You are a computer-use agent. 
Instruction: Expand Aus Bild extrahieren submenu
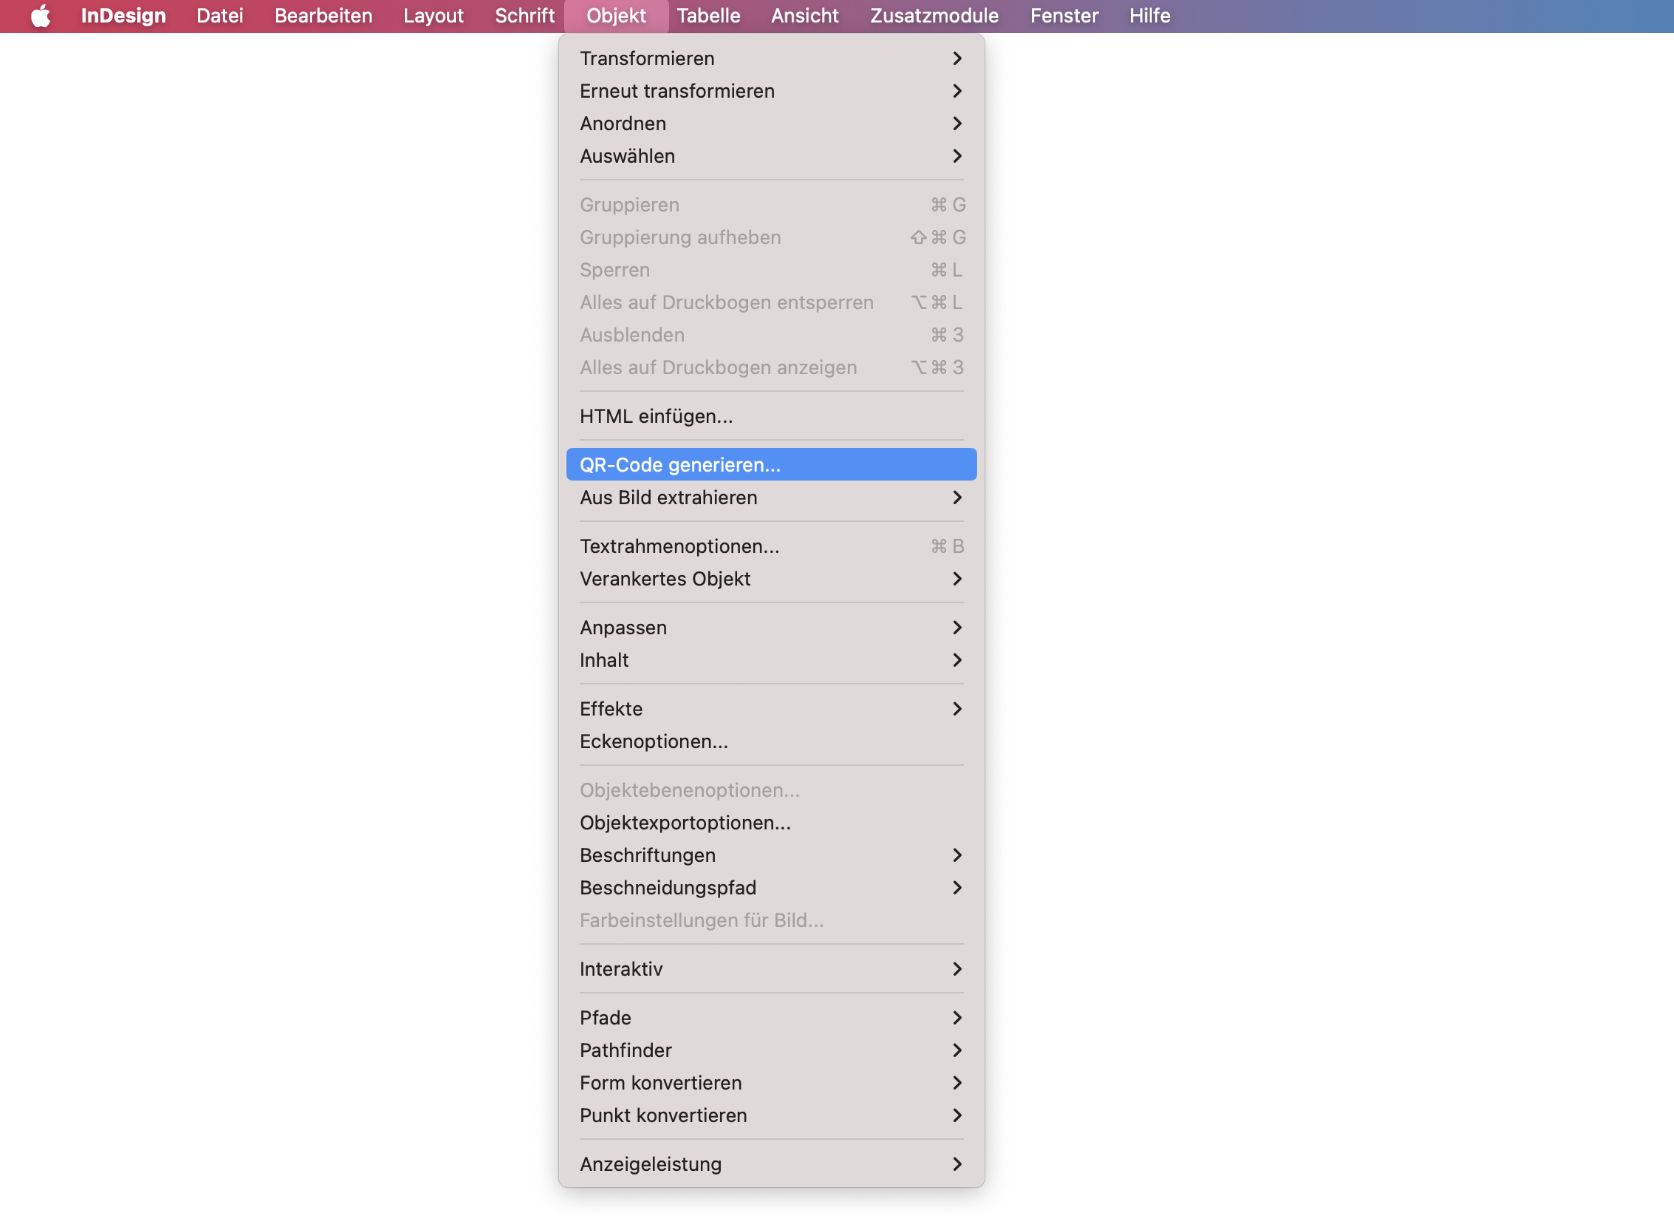771,498
